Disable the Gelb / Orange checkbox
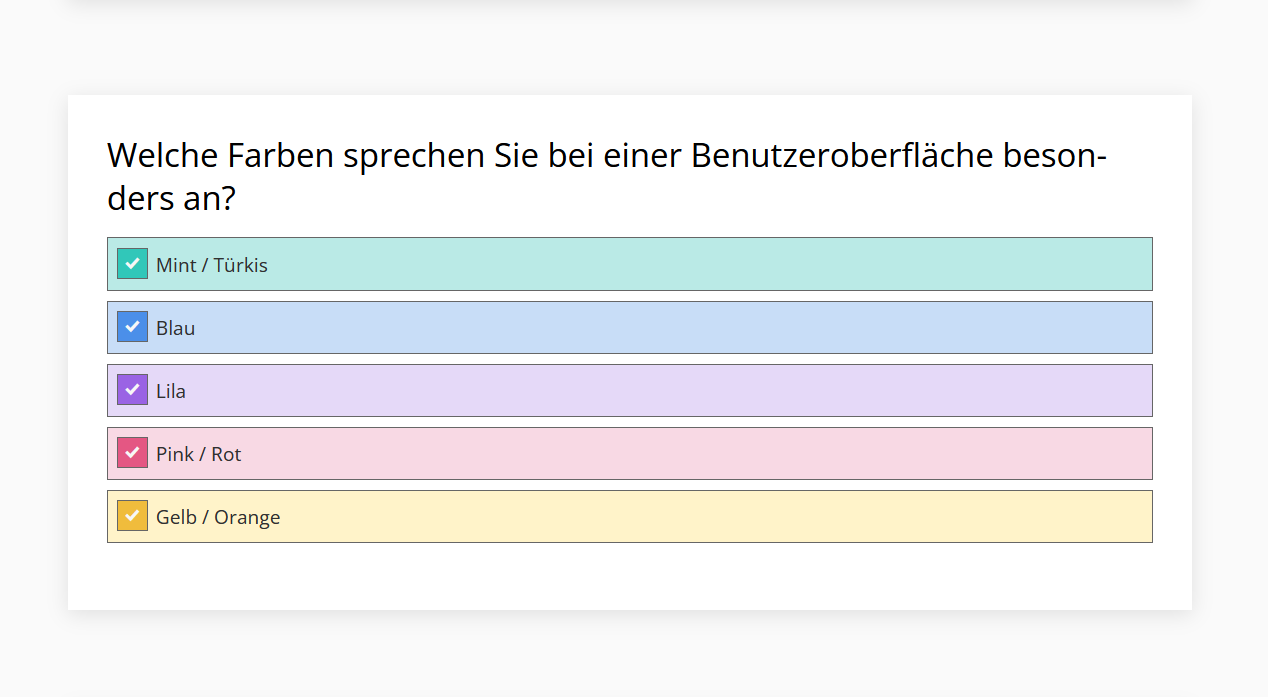The image size is (1268, 697). pyautogui.click(x=132, y=516)
